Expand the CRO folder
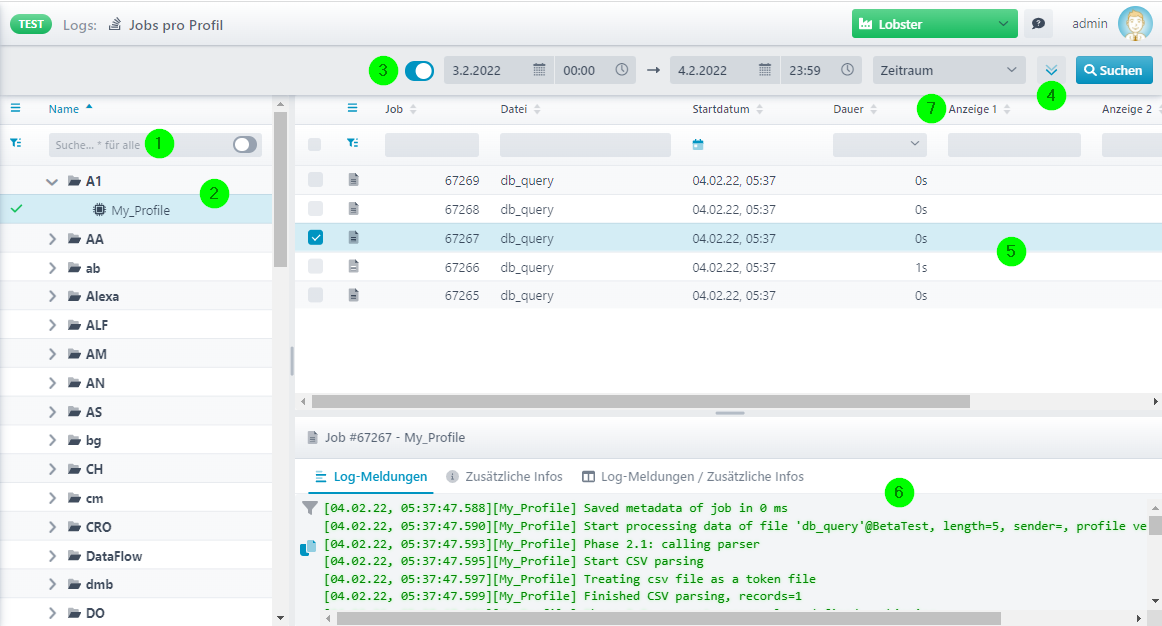1162x626 pixels. point(52,527)
